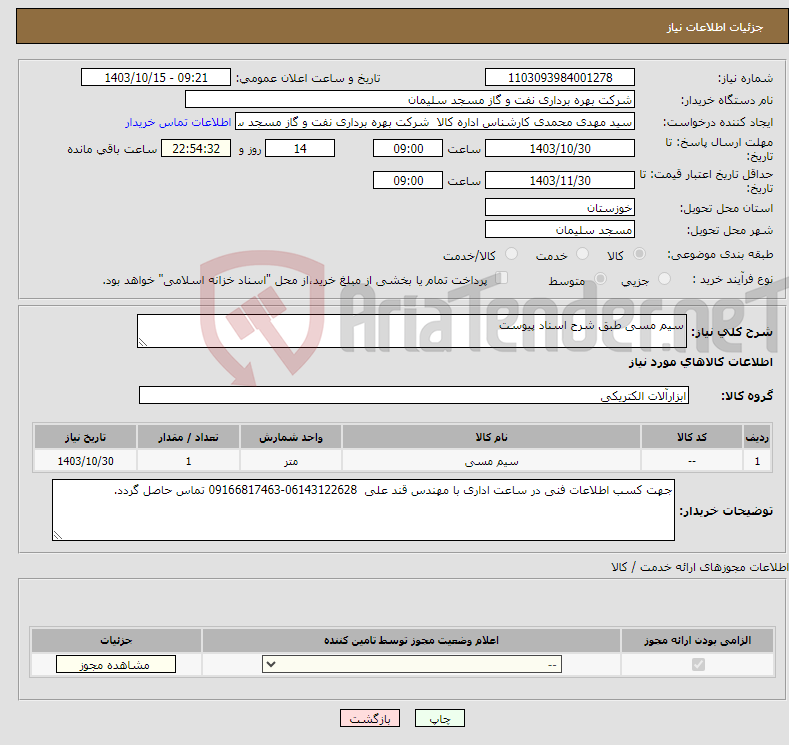This screenshot has height=745, width=789.
Task: Click the 1403/10/30 need date table cell
Action: pyautogui.click(x=85, y=461)
